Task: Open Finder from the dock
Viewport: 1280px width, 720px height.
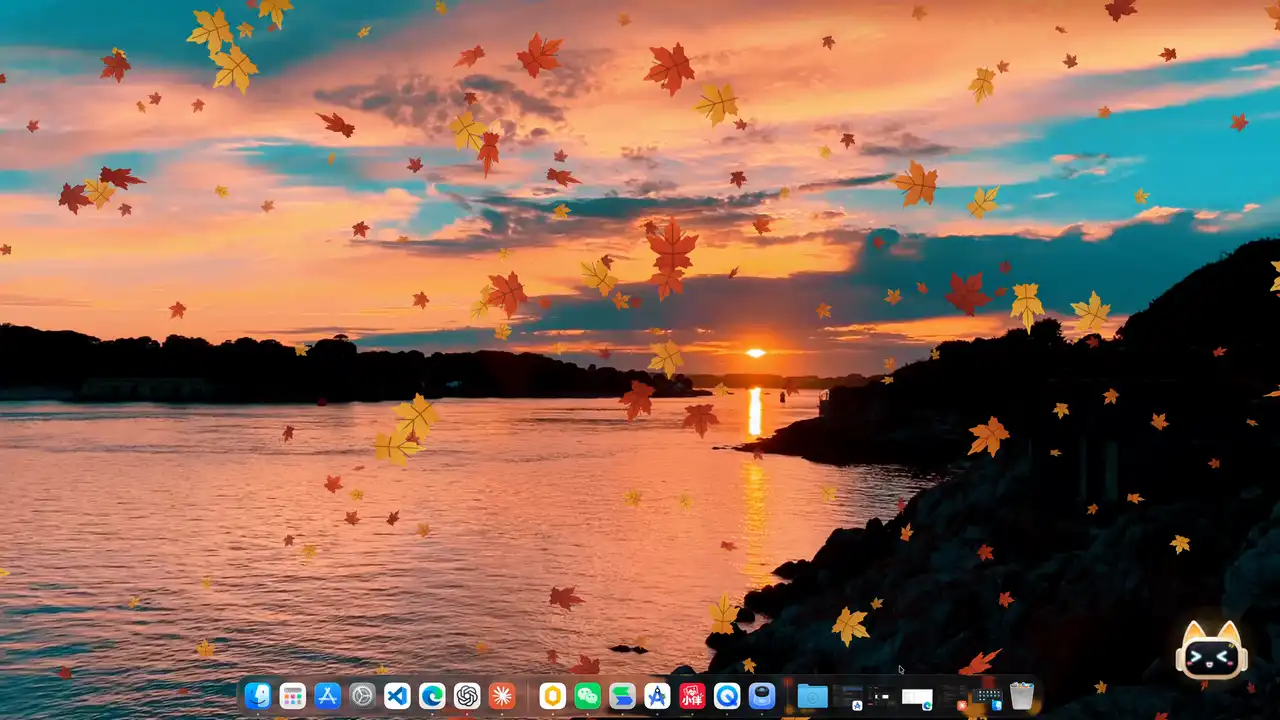Action: tap(258, 696)
